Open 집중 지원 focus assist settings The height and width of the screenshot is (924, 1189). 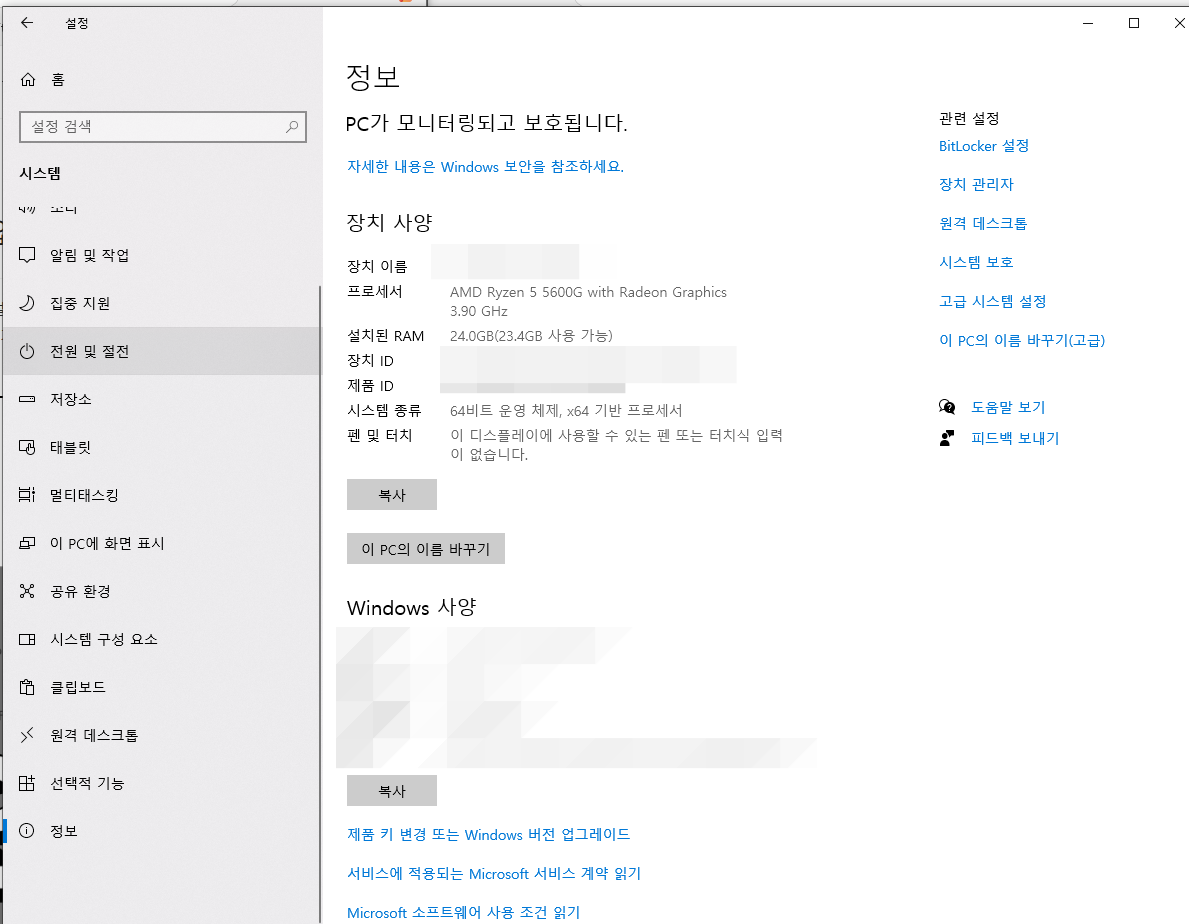(27, 303)
